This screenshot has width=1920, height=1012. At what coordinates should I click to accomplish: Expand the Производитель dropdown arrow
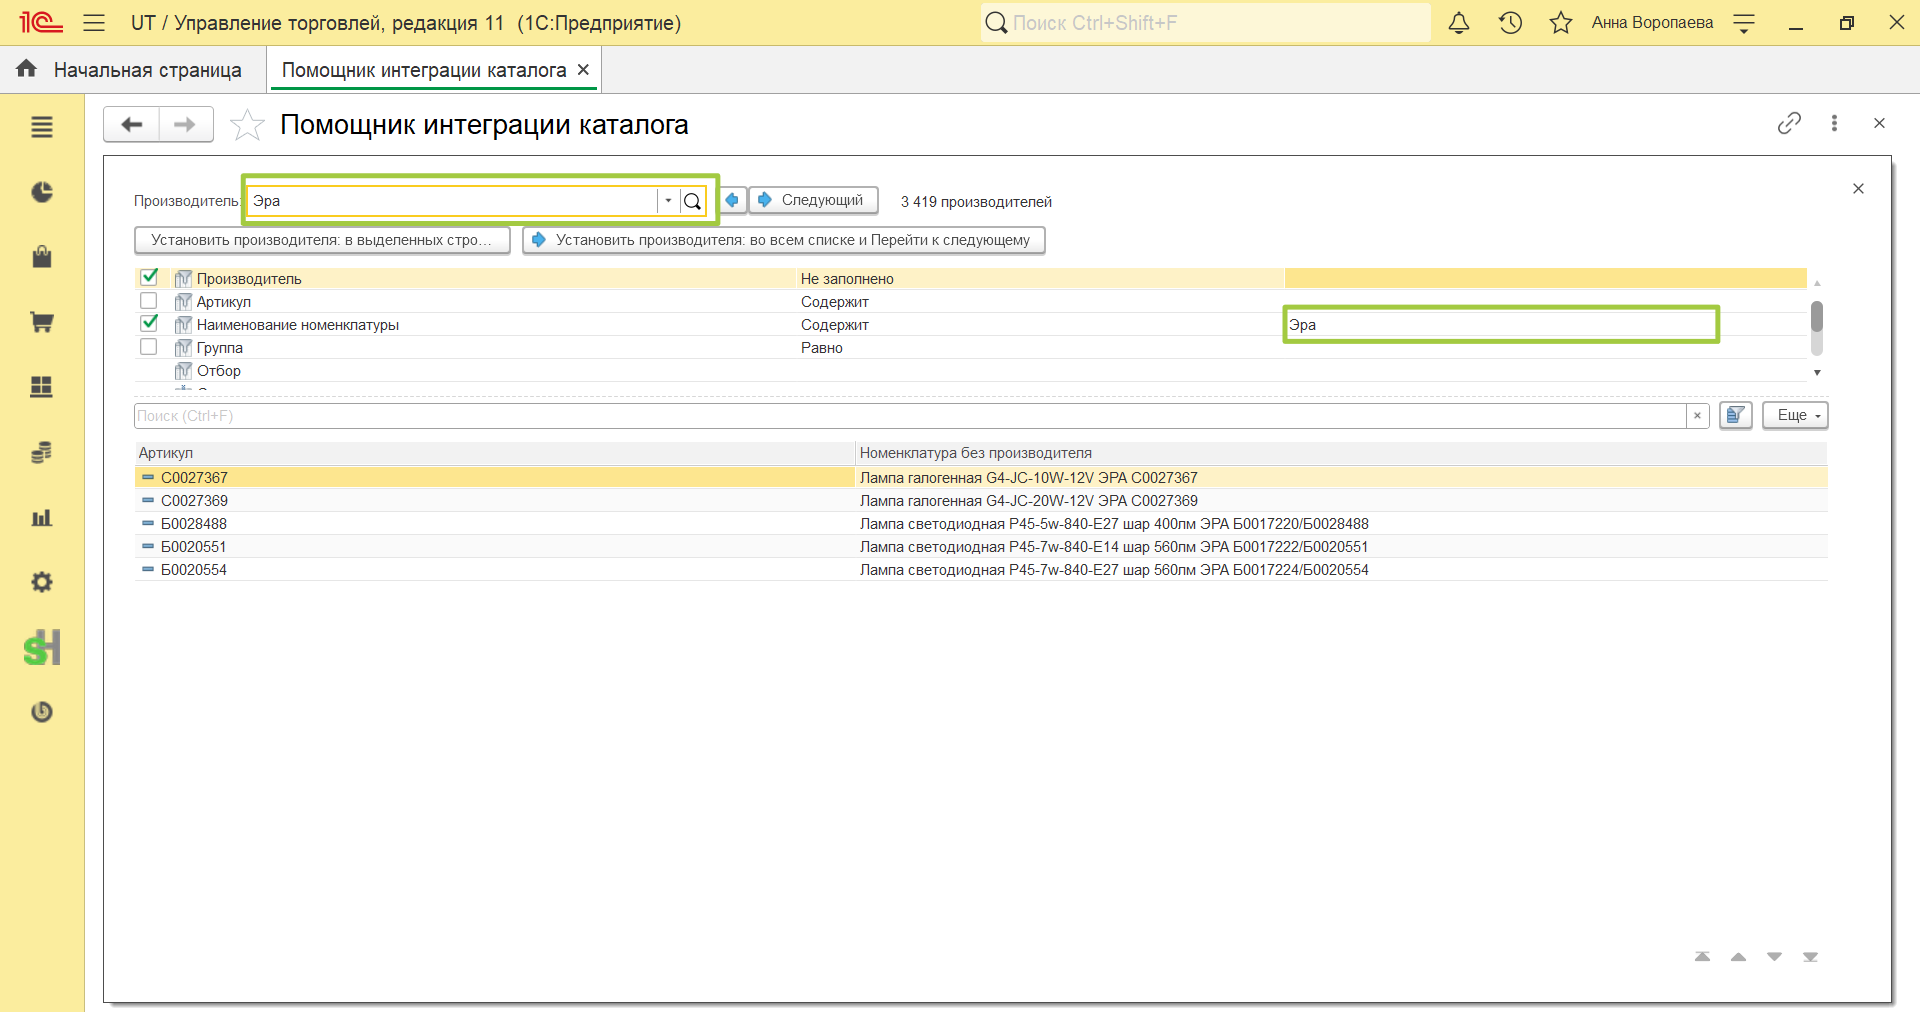click(x=668, y=201)
